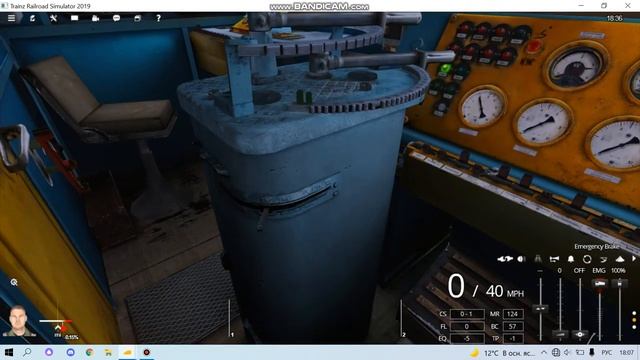Click the gradient indicator arrow near driver

[x=58, y=328]
